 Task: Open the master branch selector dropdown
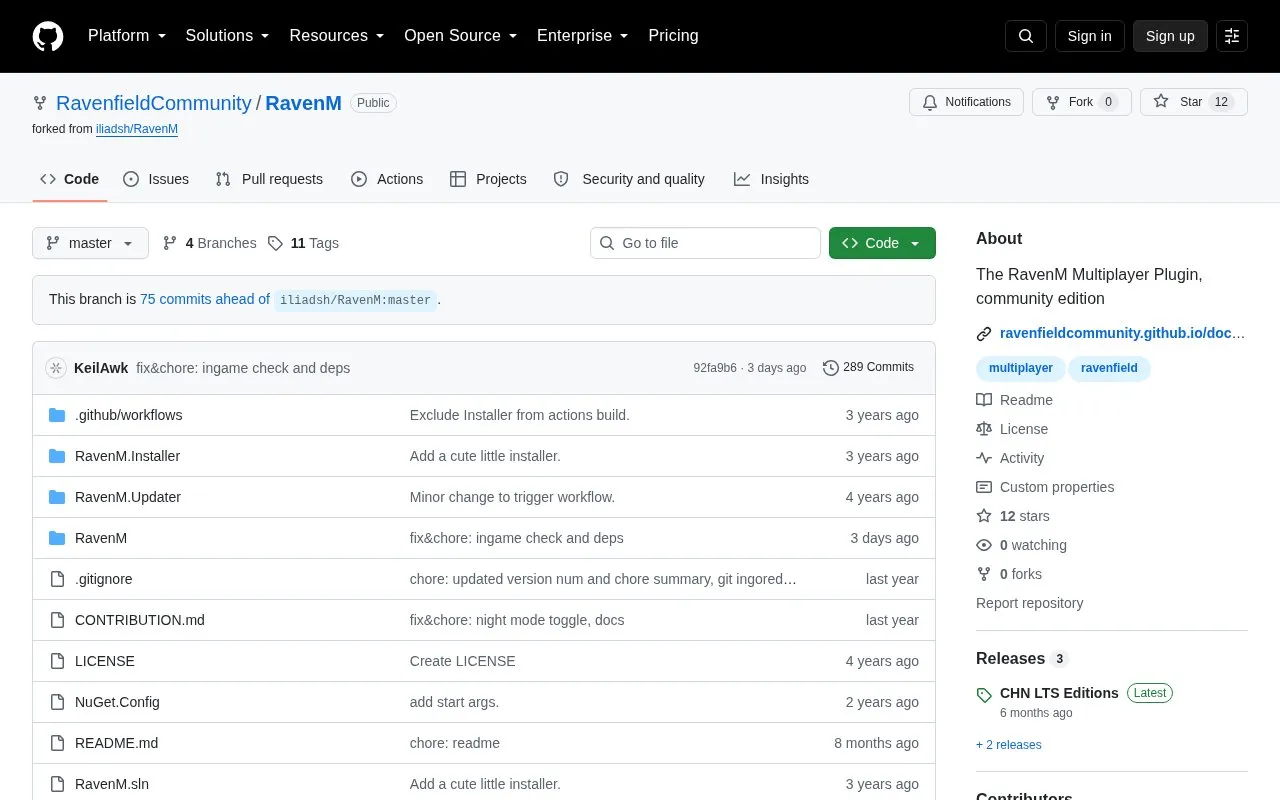(x=90, y=243)
